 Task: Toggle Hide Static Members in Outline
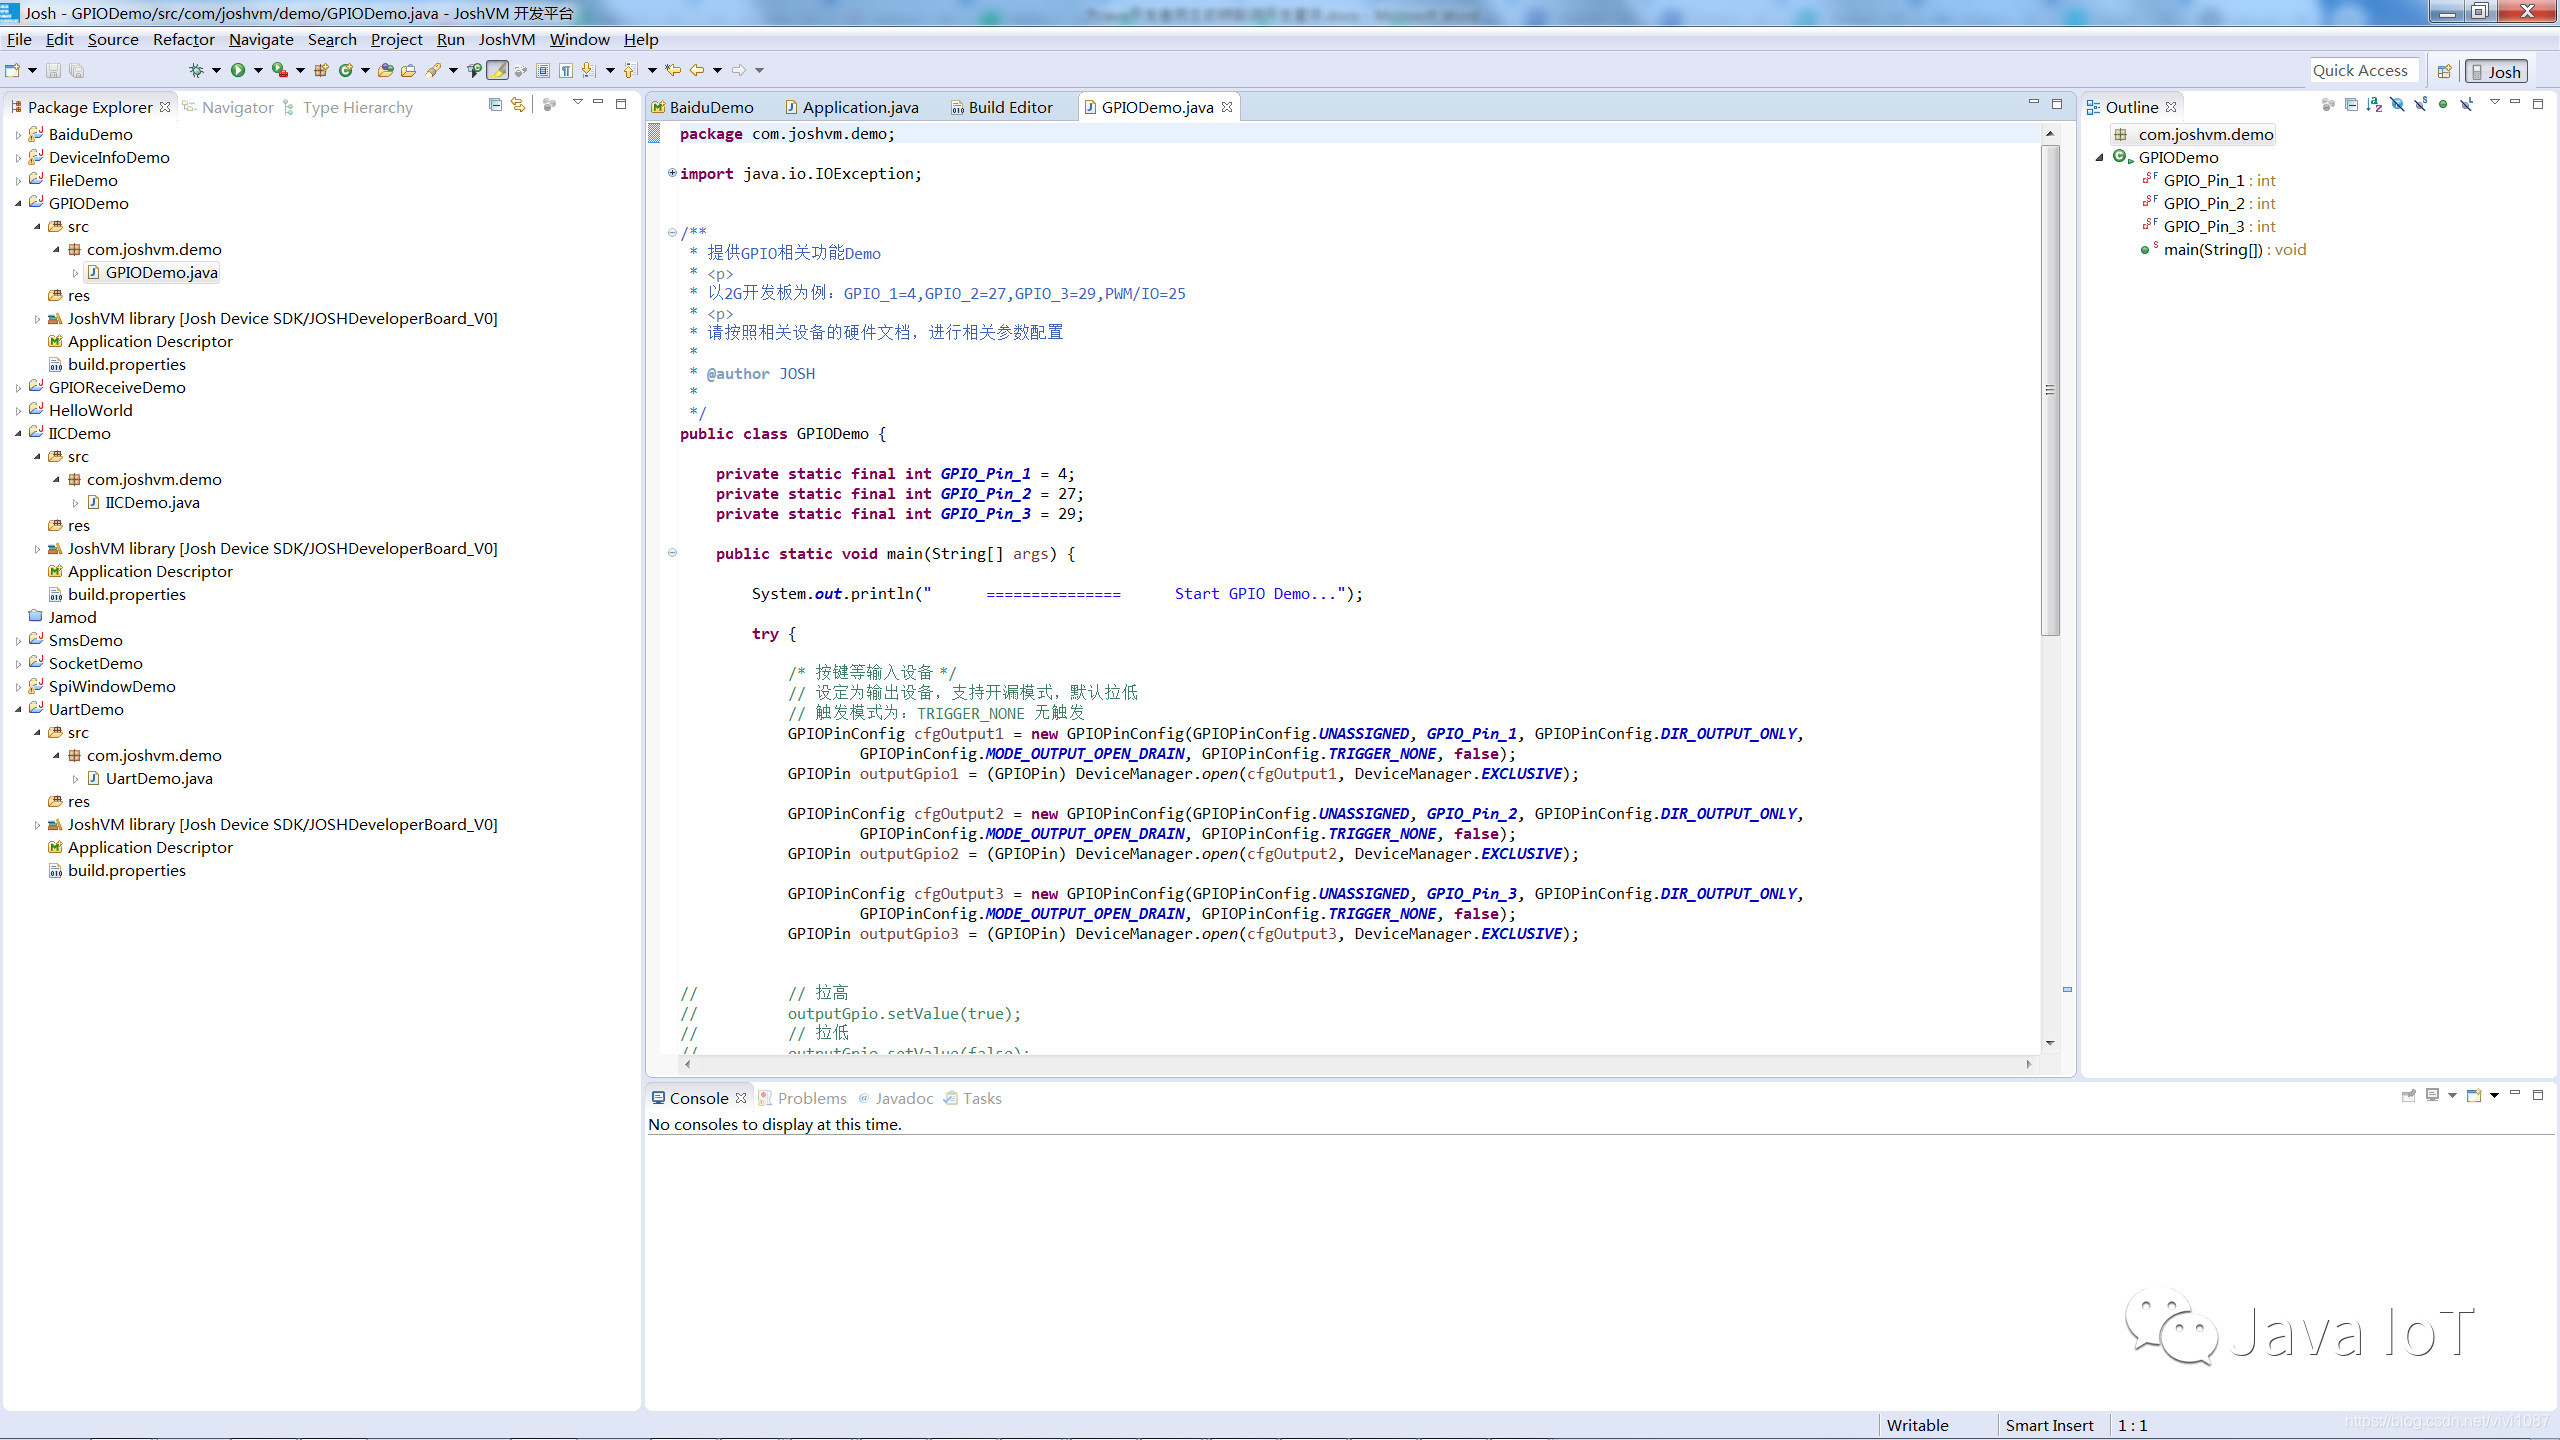2420,104
